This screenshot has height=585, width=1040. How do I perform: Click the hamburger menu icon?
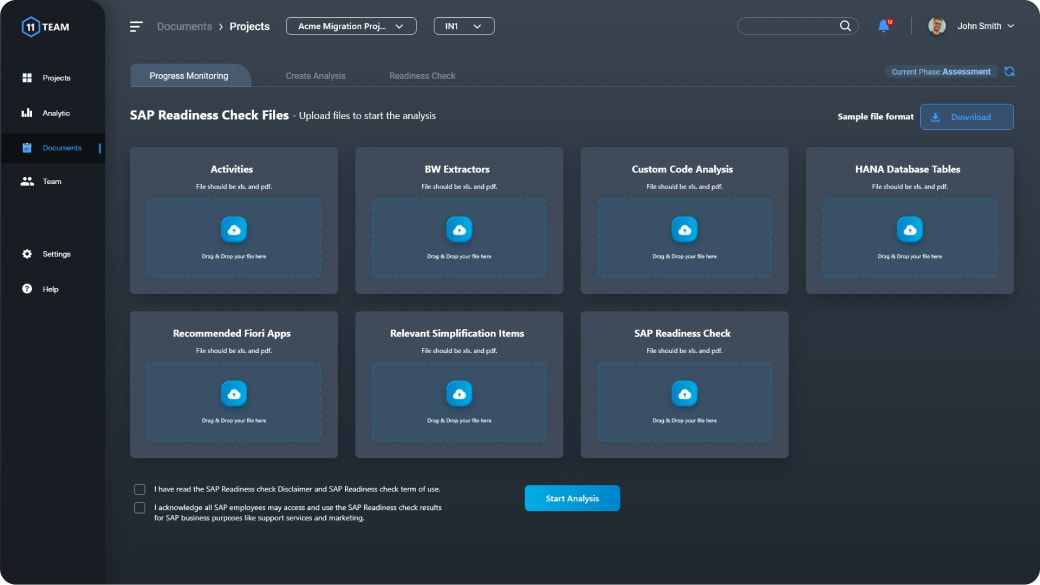pos(136,27)
